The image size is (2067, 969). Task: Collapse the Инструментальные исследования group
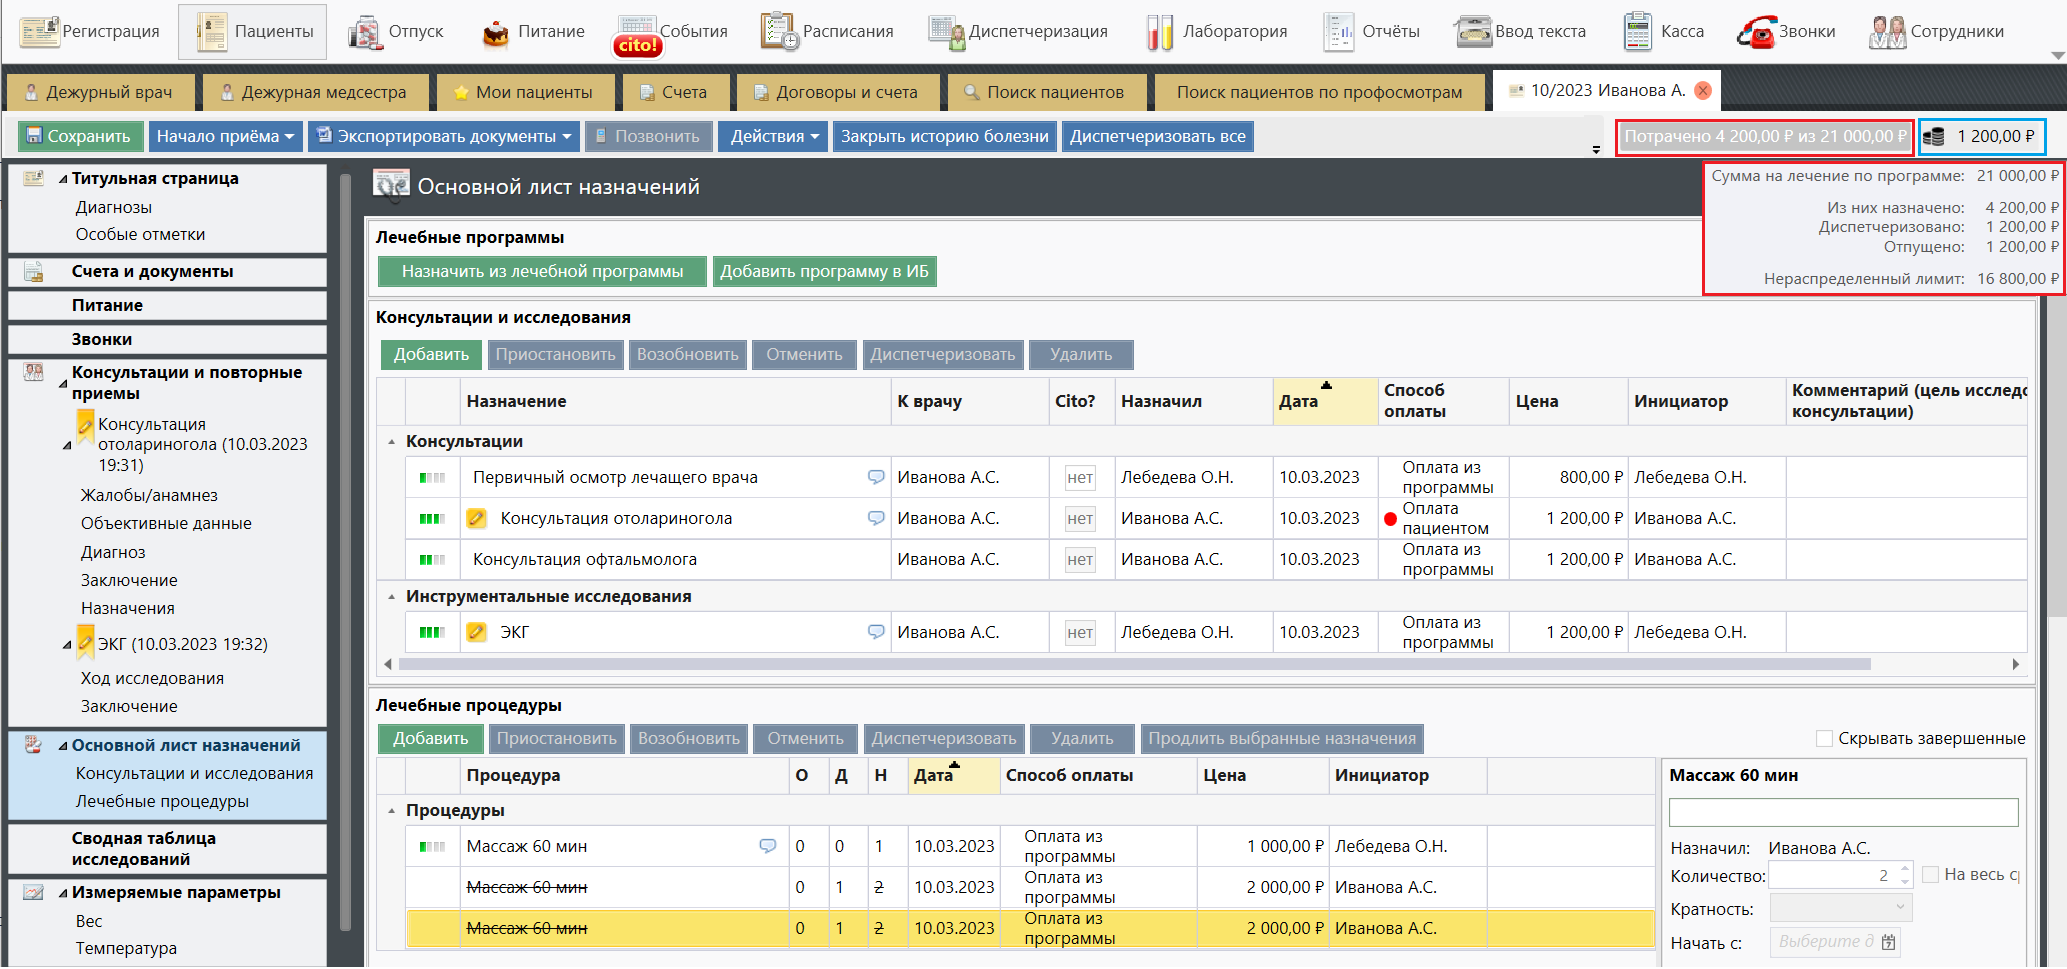(391, 597)
